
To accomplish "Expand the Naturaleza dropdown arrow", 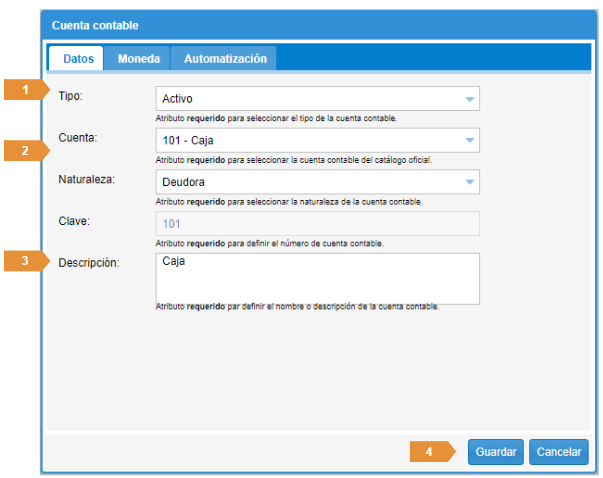I will 469,182.
